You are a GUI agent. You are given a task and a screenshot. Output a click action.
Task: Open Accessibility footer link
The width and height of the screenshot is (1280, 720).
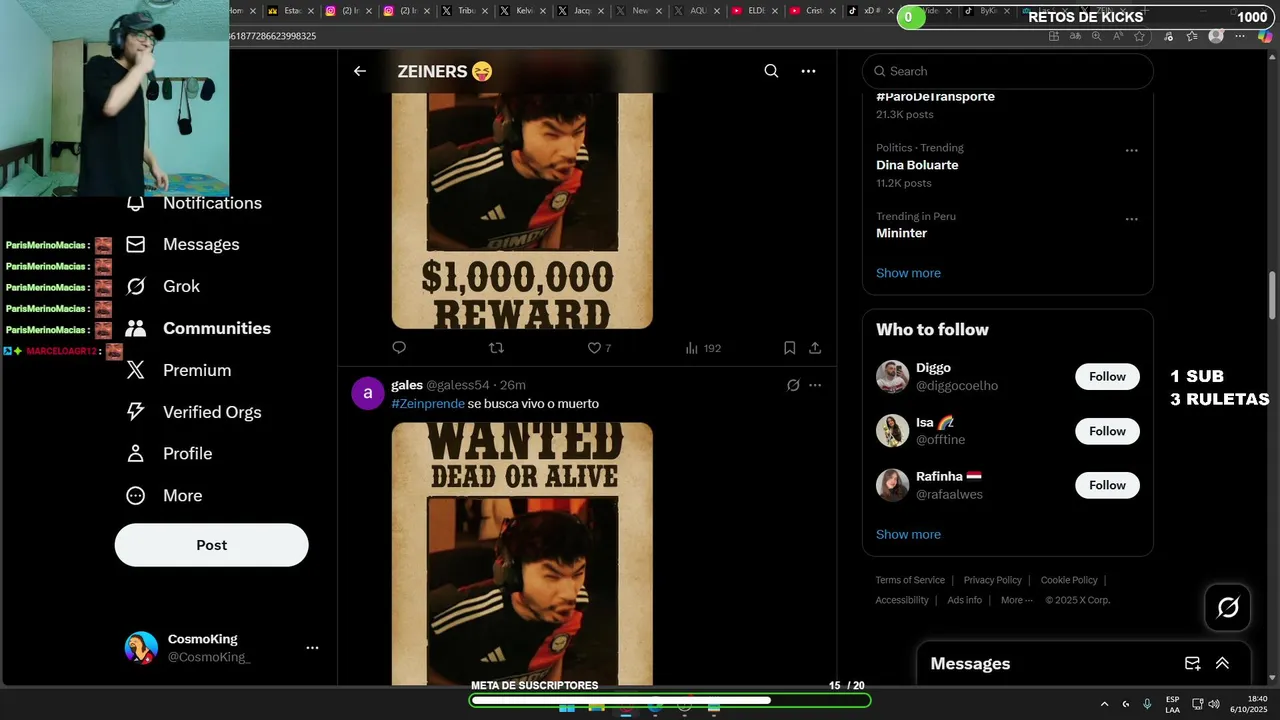click(902, 600)
